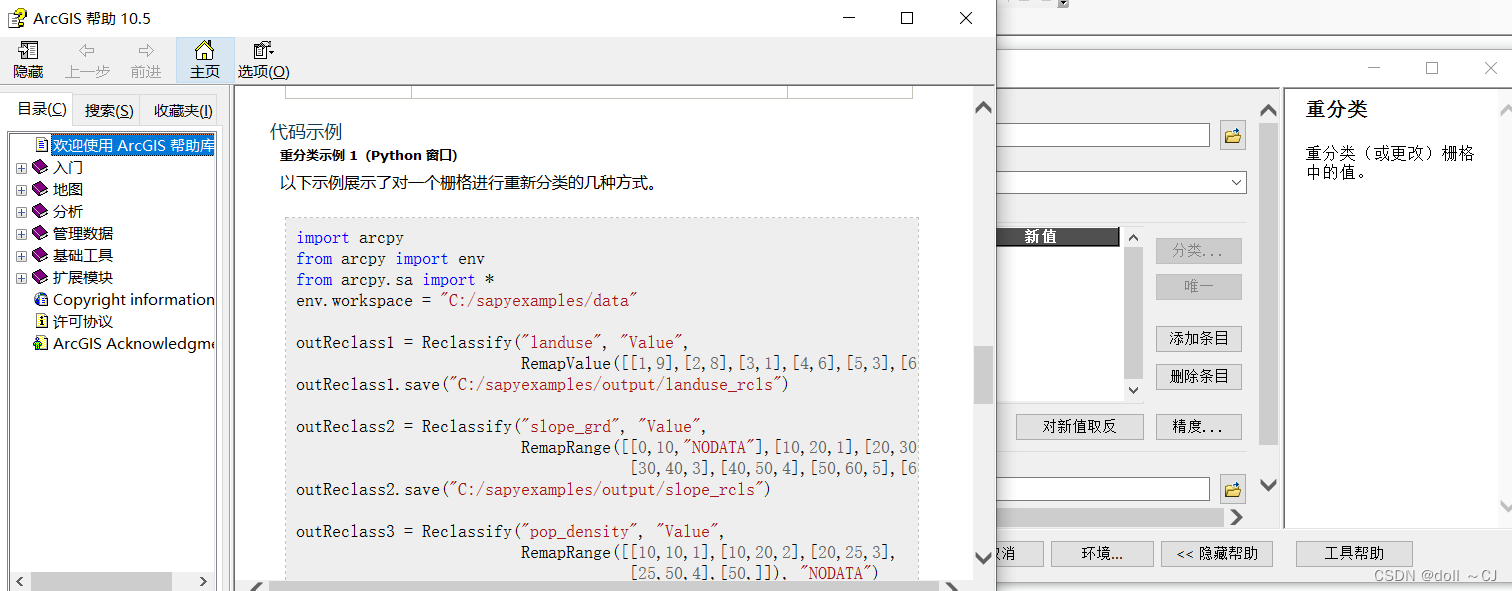Viewport: 1512px width, 591px height.
Task: Click contents tree horizontal scroll right arrow
Action: pyautogui.click(x=204, y=581)
